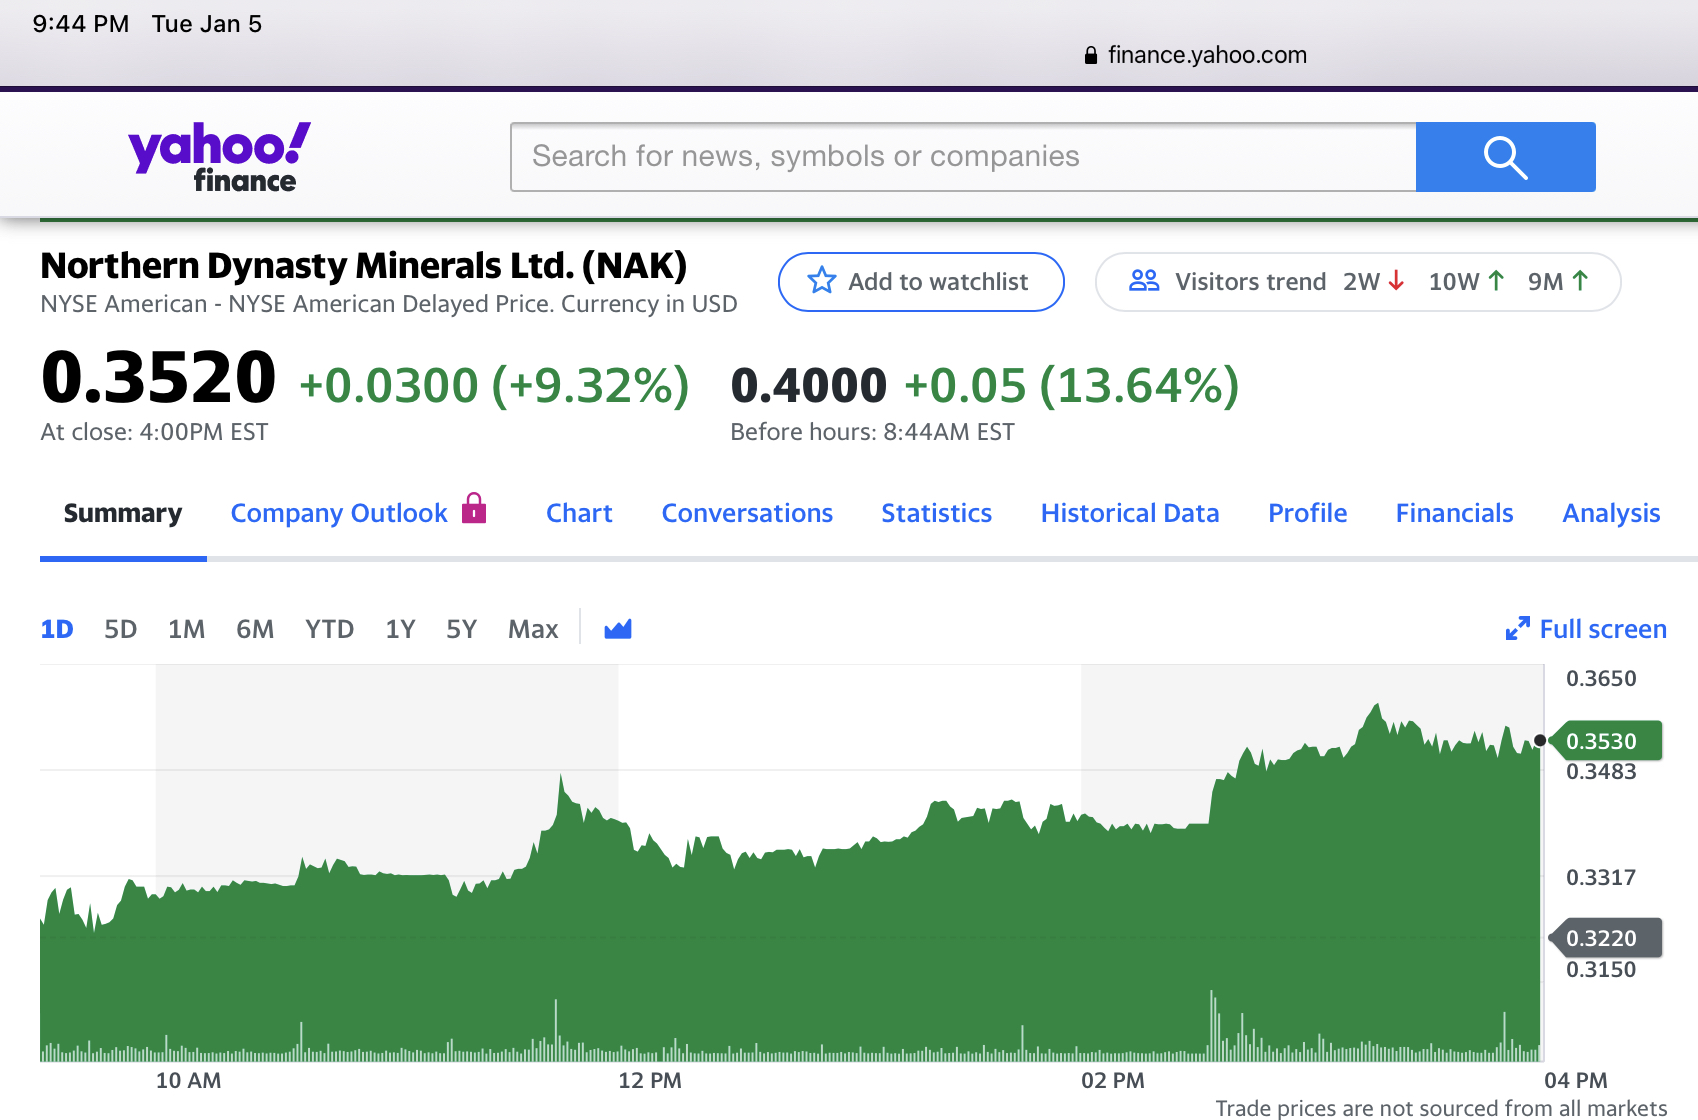Screen dimensions: 1698x1120
Task: Click the 10 AM time axis label
Action: pos(188,1080)
